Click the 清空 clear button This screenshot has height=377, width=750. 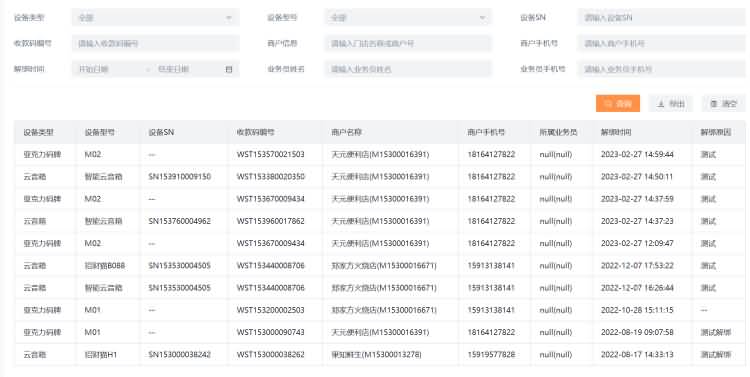pyautogui.click(x=723, y=103)
